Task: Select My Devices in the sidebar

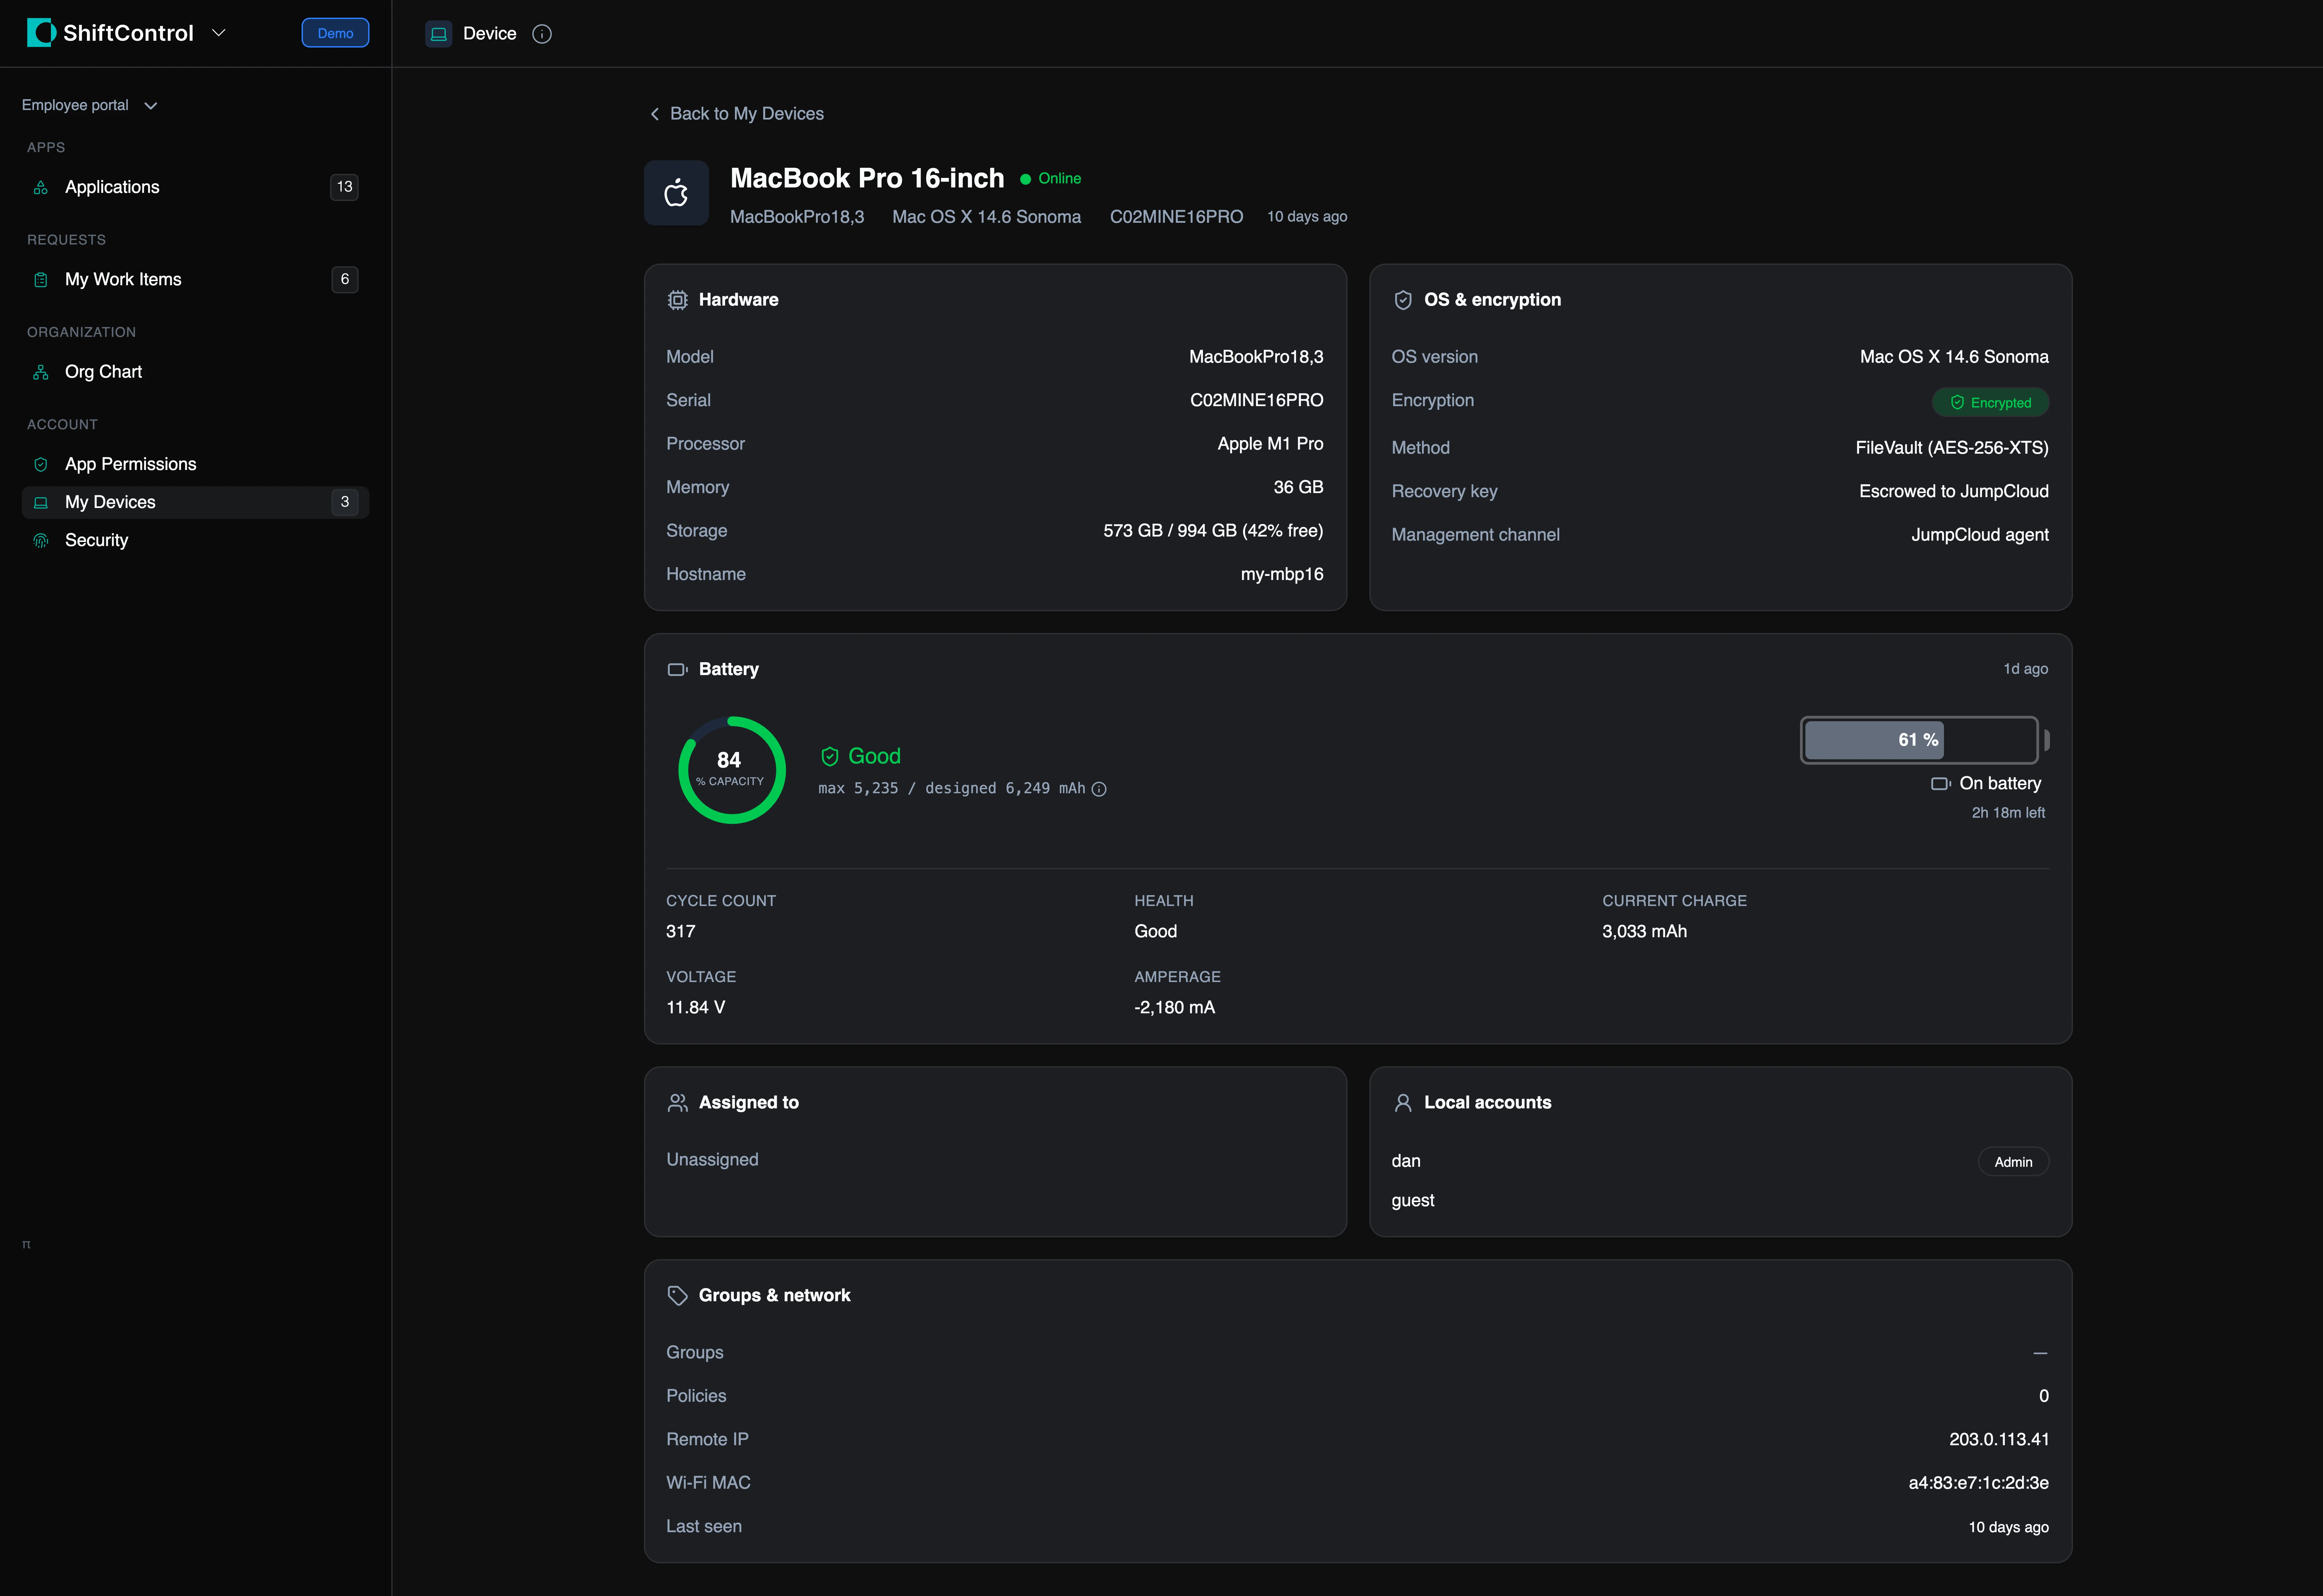Action: point(195,502)
